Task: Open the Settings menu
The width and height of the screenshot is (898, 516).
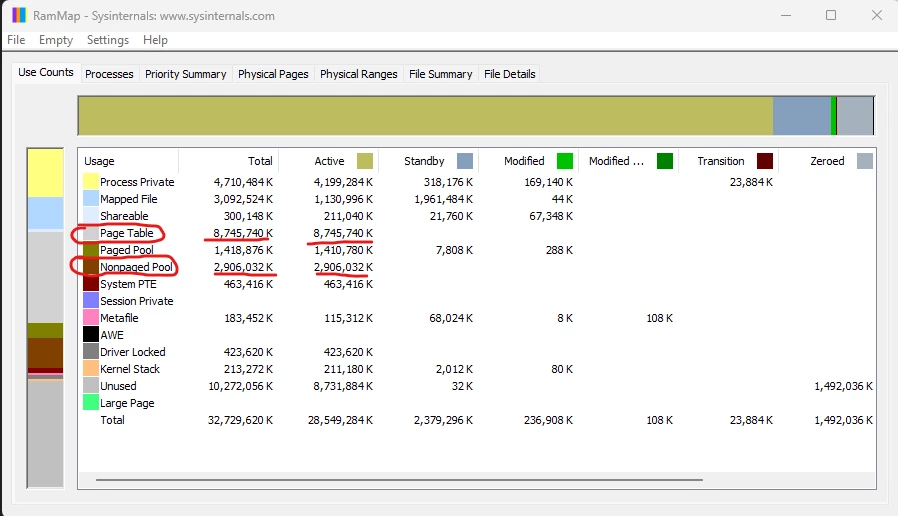Action: [108, 40]
